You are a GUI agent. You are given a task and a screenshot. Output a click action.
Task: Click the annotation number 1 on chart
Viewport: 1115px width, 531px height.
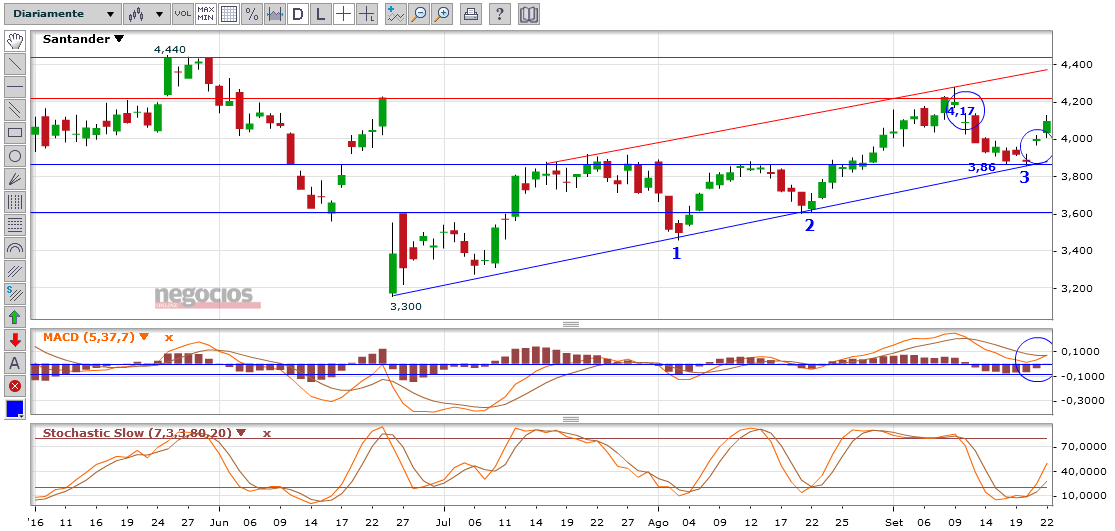pyautogui.click(x=676, y=252)
